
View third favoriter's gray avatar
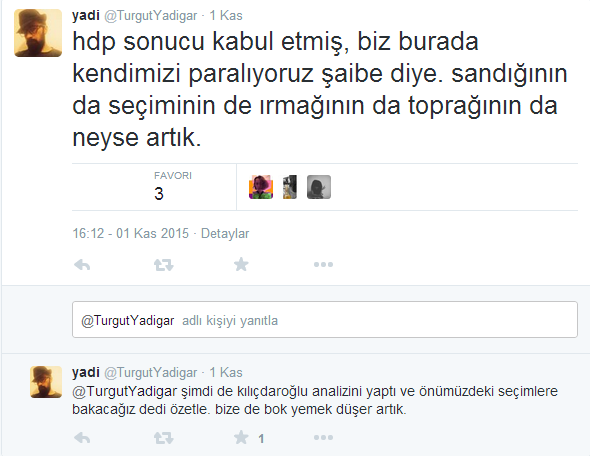[319, 187]
